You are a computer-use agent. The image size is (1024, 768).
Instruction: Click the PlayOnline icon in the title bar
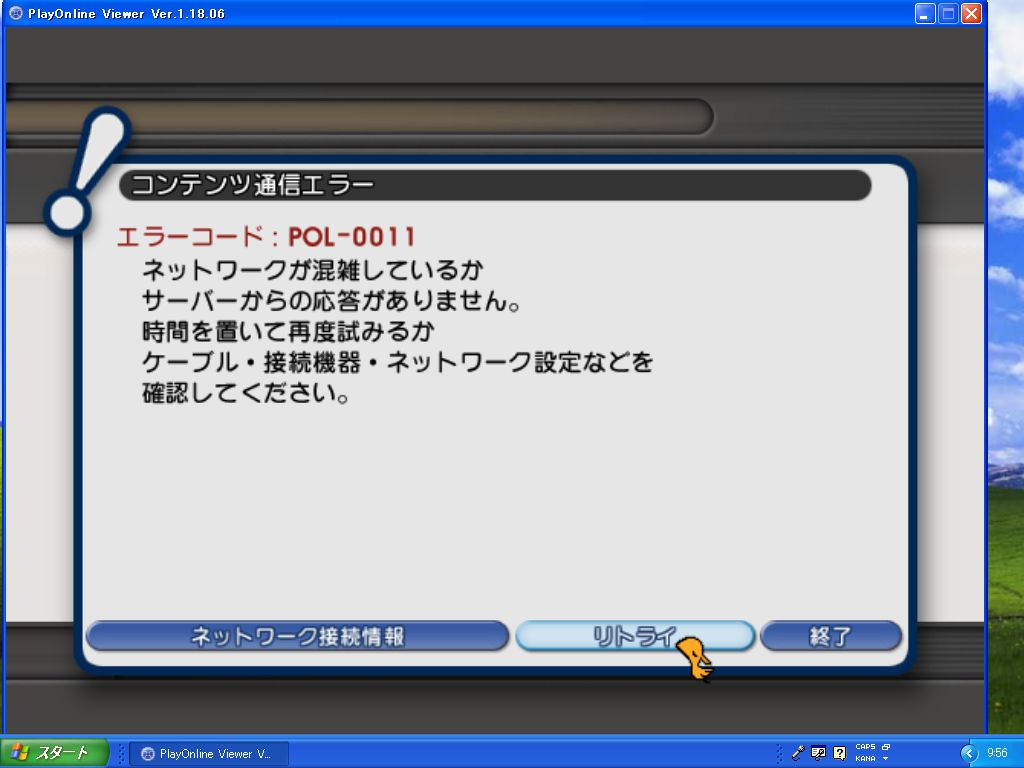[16, 13]
